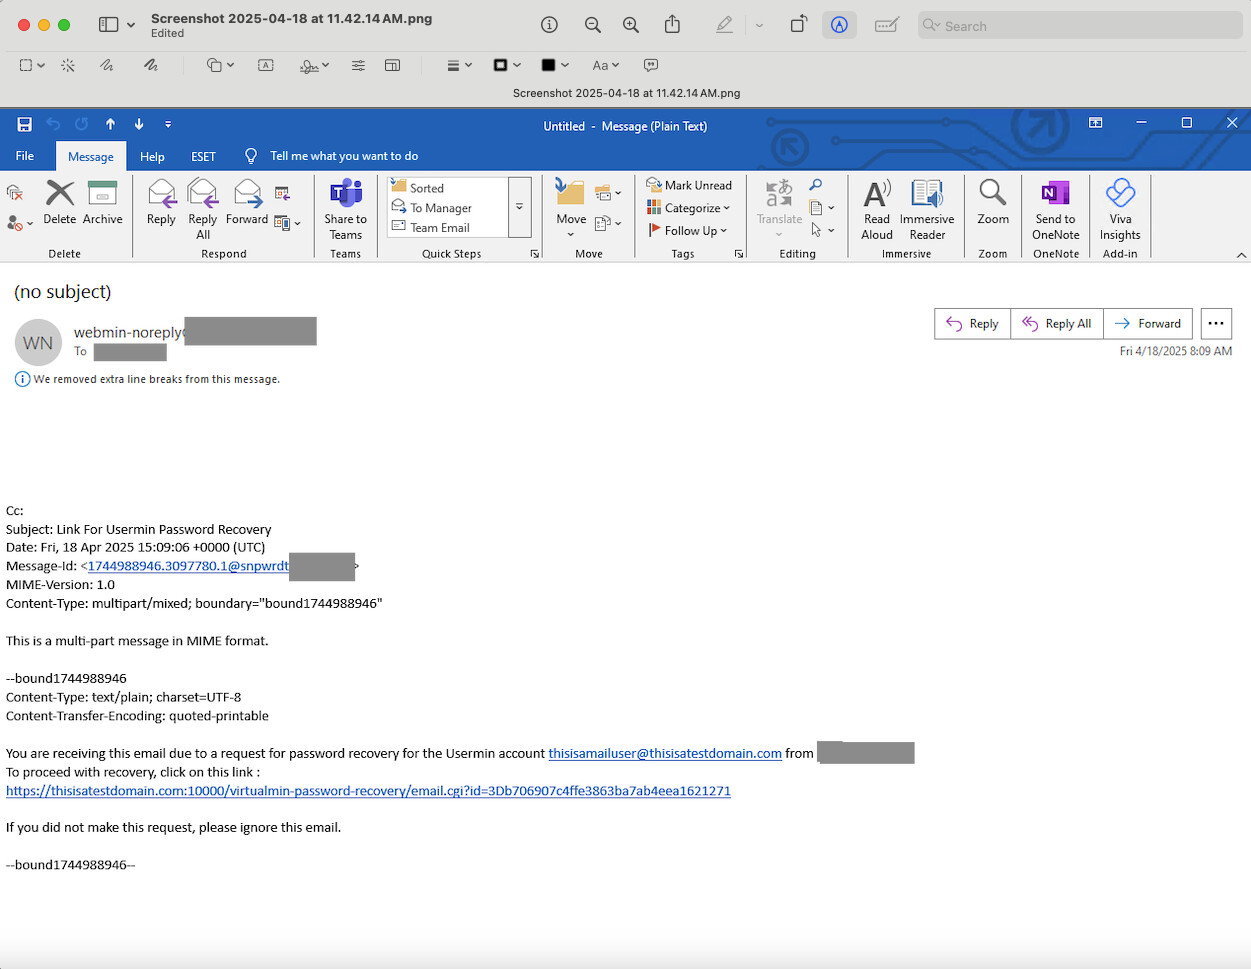1251x969 pixels.
Task: Select the highlight pen tool
Action: 725,25
